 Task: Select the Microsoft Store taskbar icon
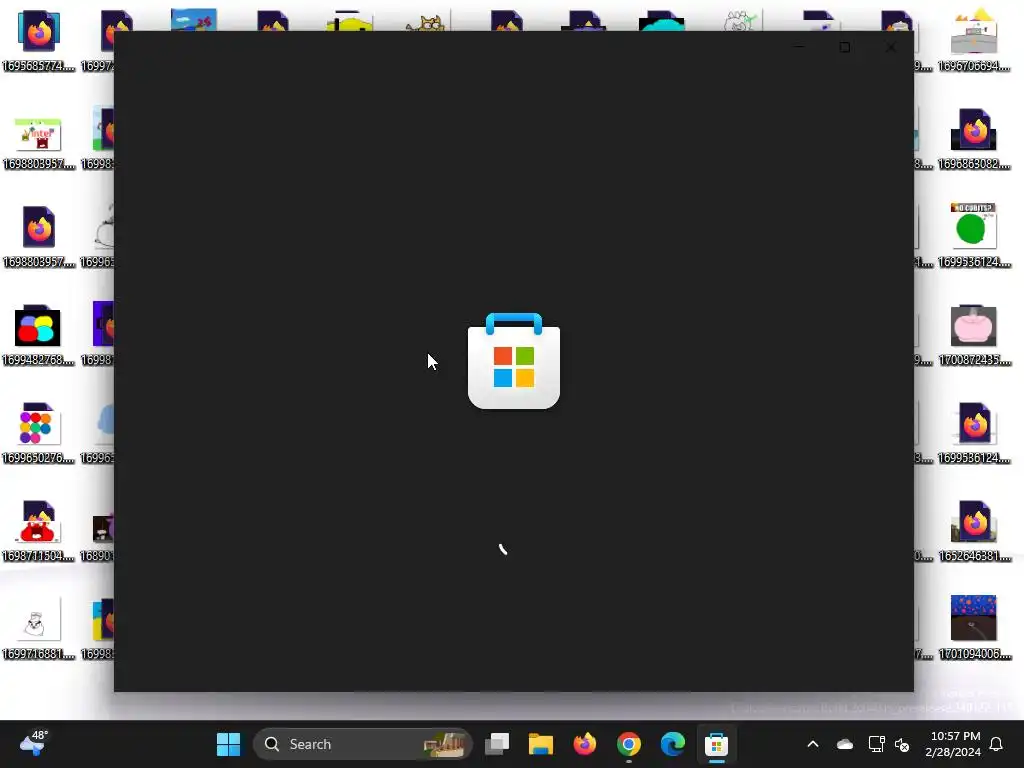(x=716, y=744)
